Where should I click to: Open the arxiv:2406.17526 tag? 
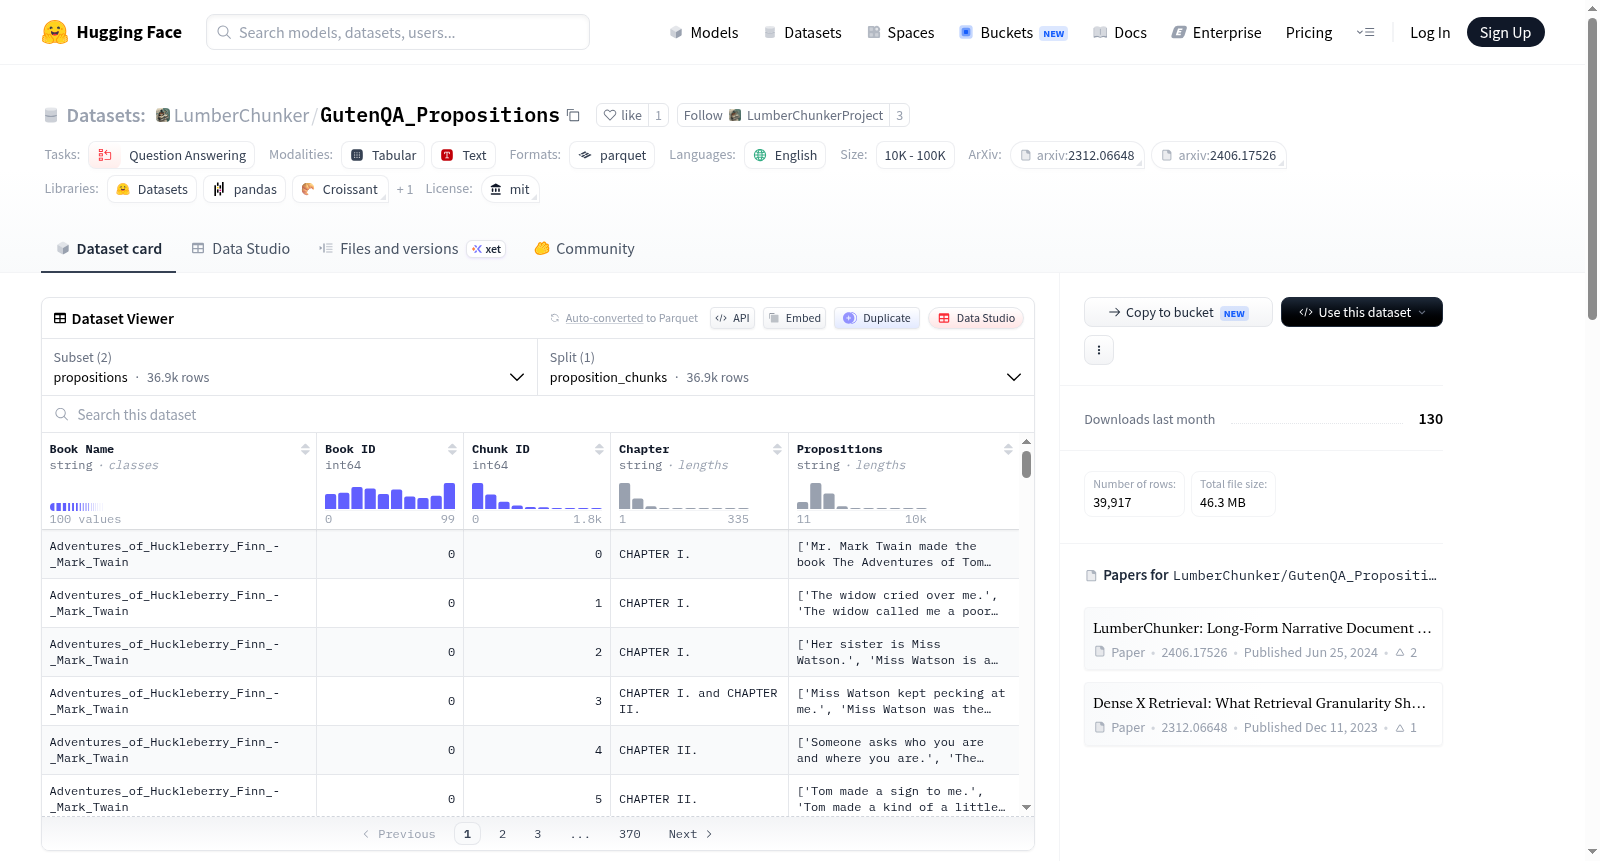(x=1218, y=155)
